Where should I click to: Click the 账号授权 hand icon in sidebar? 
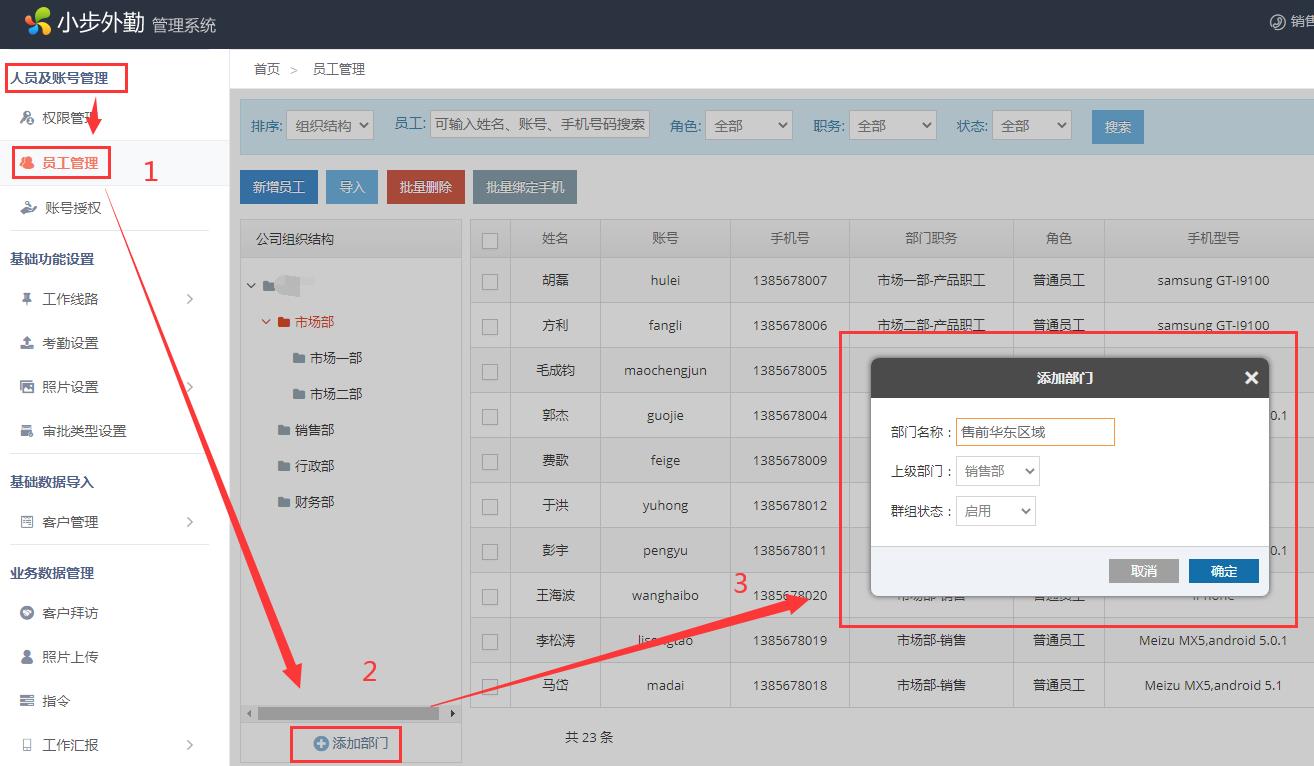click(x=27, y=208)
